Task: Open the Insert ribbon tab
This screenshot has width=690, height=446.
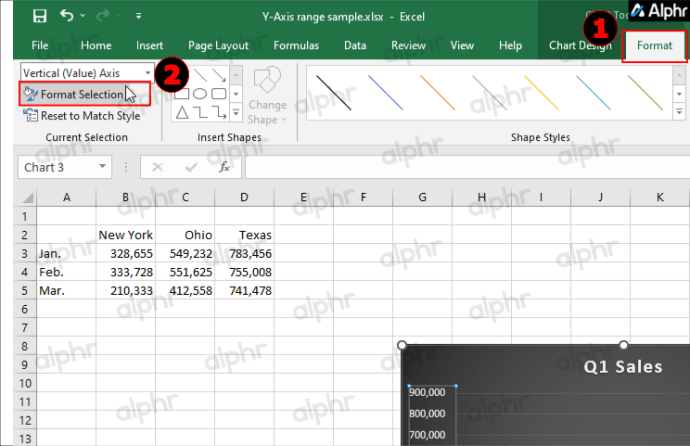Action: pos(150,45)
